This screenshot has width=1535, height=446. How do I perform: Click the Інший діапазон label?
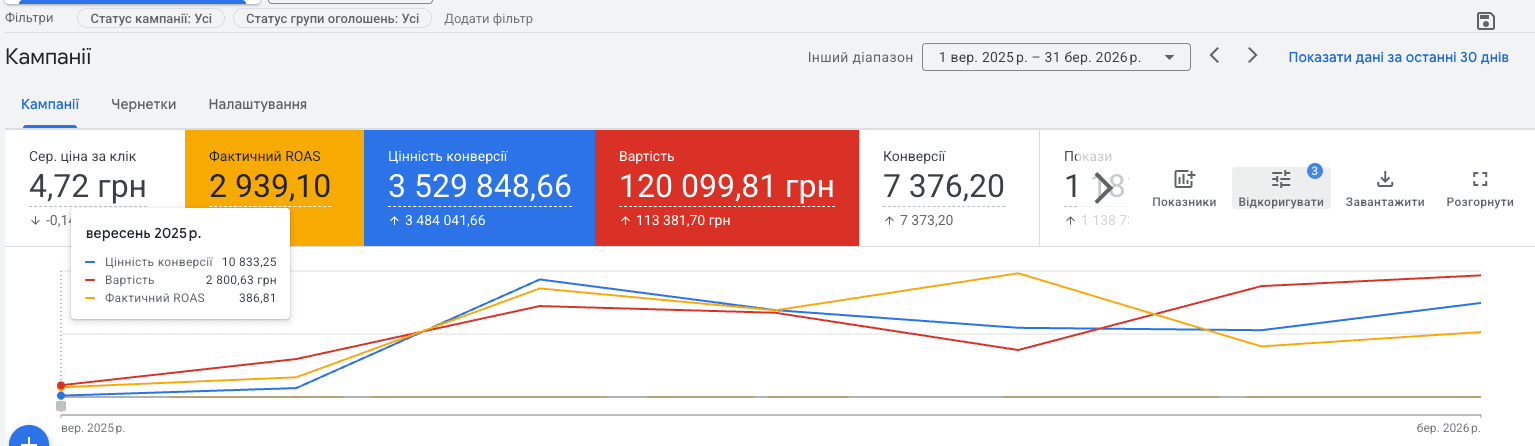click(x=860, y=57)
